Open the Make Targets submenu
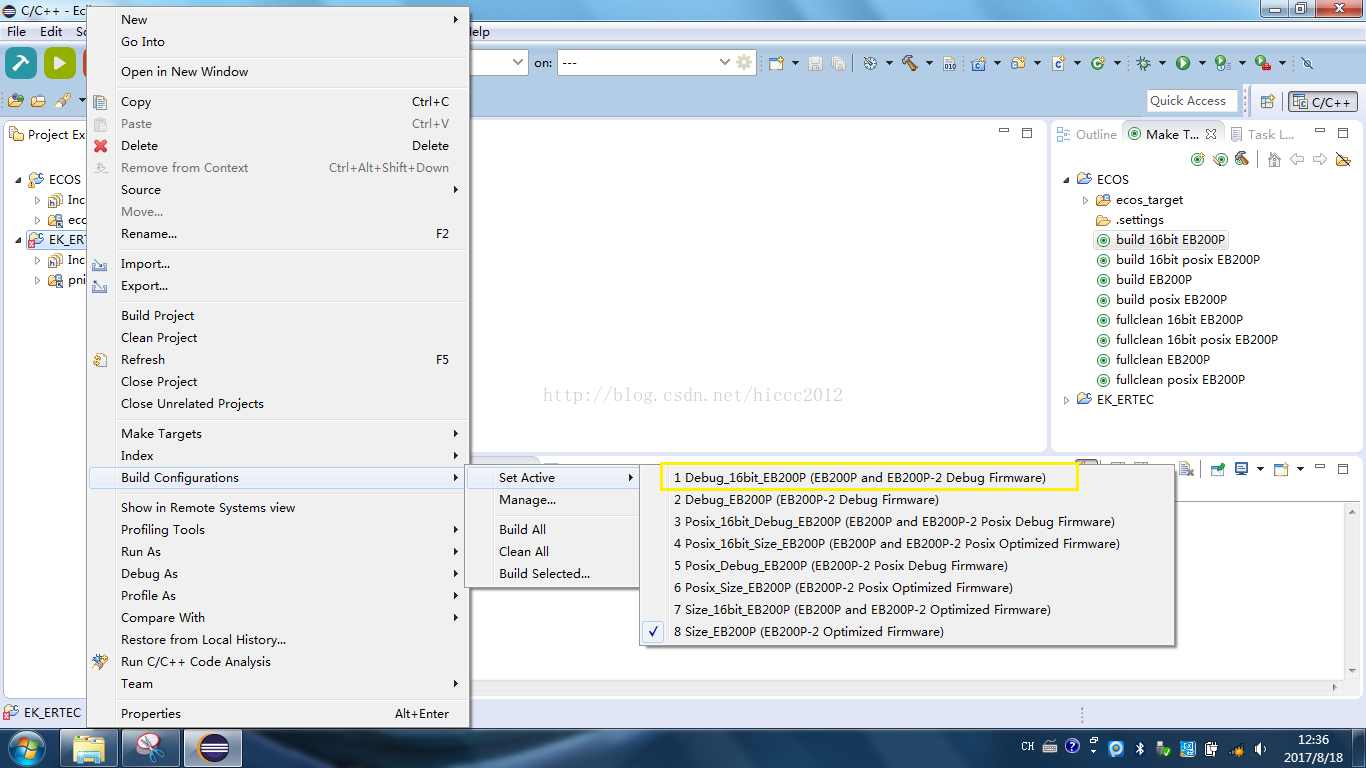1366x768 pixels. click(x=279, y=433)
